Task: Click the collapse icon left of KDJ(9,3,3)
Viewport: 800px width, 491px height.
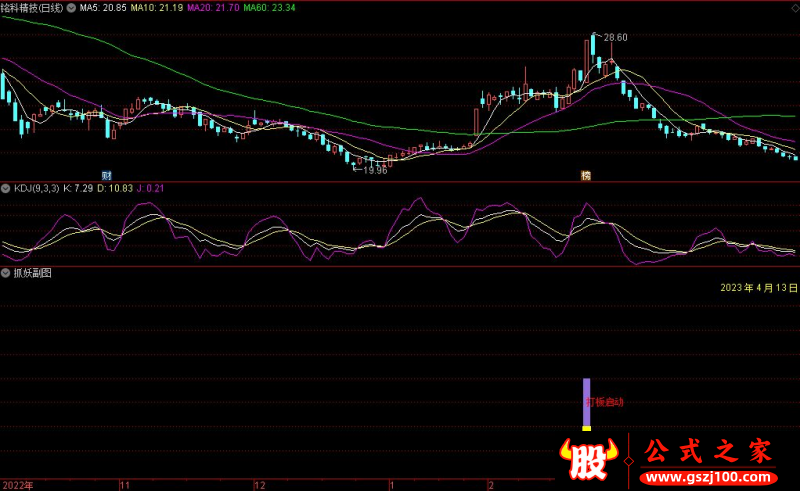Action: tap(6, 188)
